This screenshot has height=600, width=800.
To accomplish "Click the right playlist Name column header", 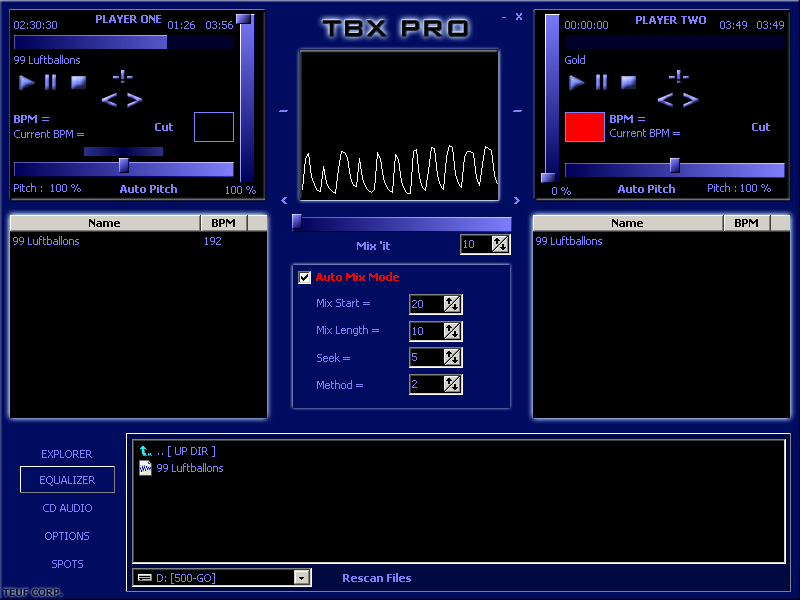I will tap(628, 223).
